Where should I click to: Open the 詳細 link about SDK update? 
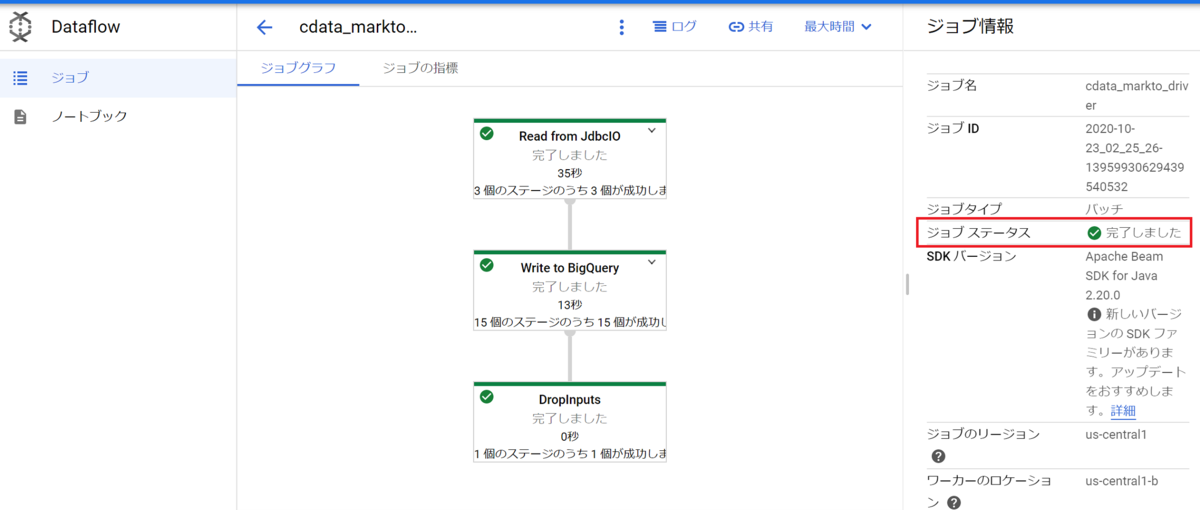1123,411
